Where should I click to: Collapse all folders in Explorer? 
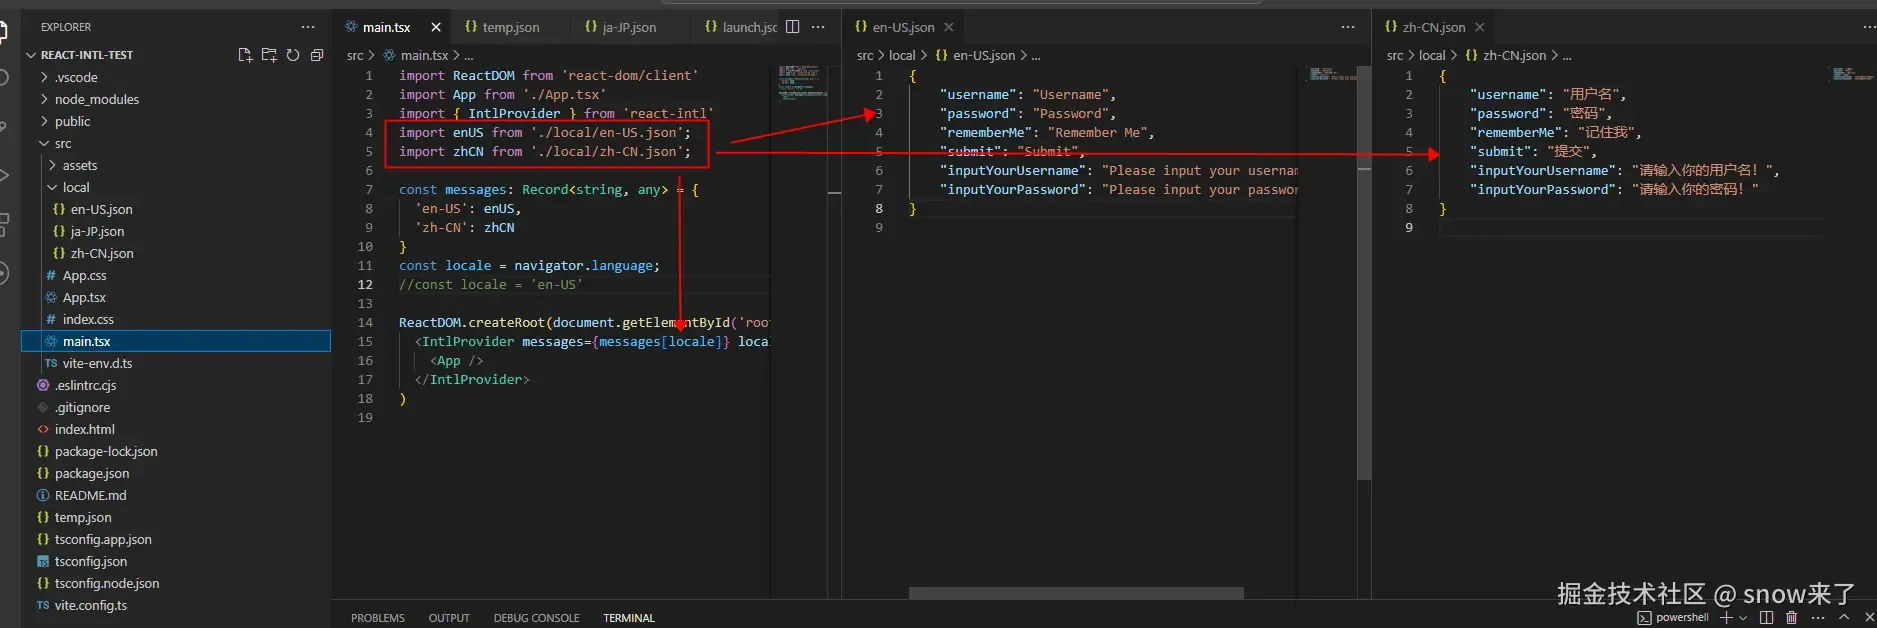coord(317,55)
